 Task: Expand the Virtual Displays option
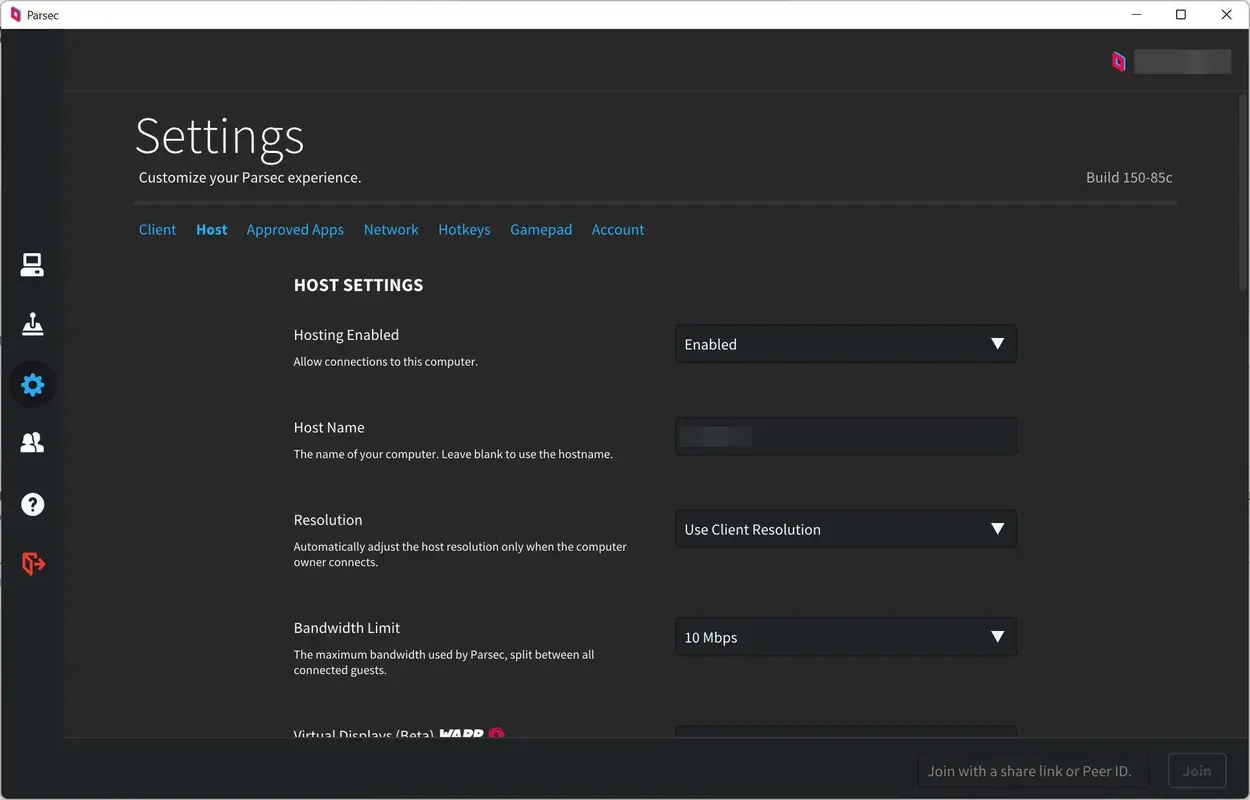pyautogui.click(x=845, y=735)
